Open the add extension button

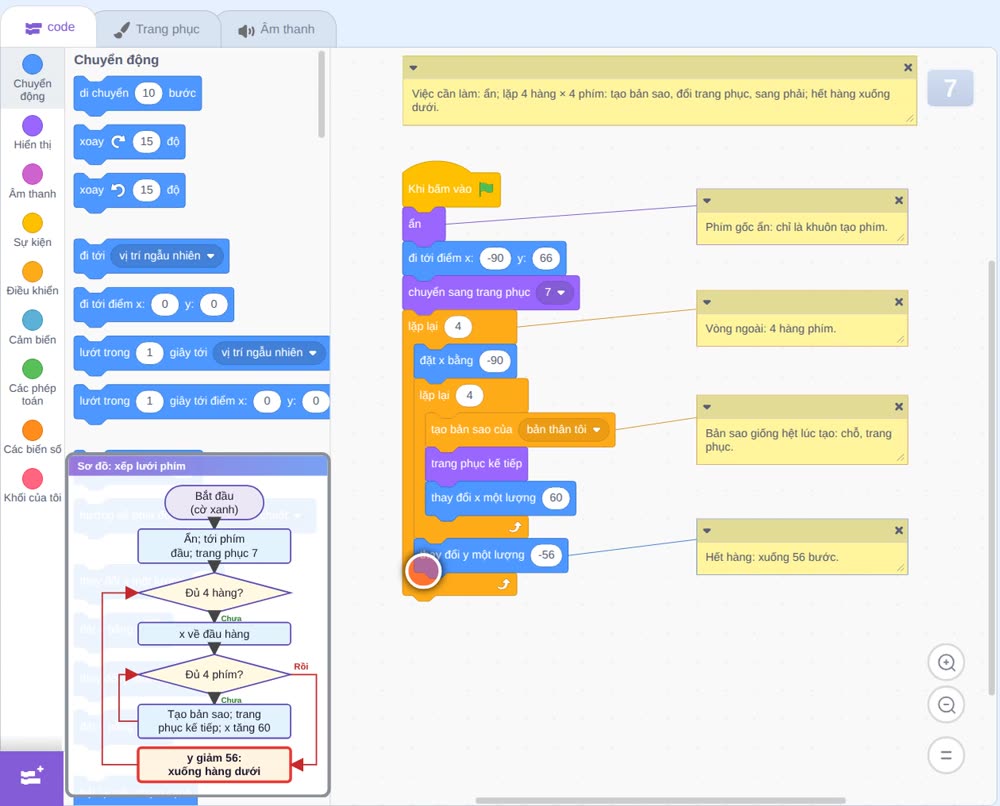coord(32,777)
